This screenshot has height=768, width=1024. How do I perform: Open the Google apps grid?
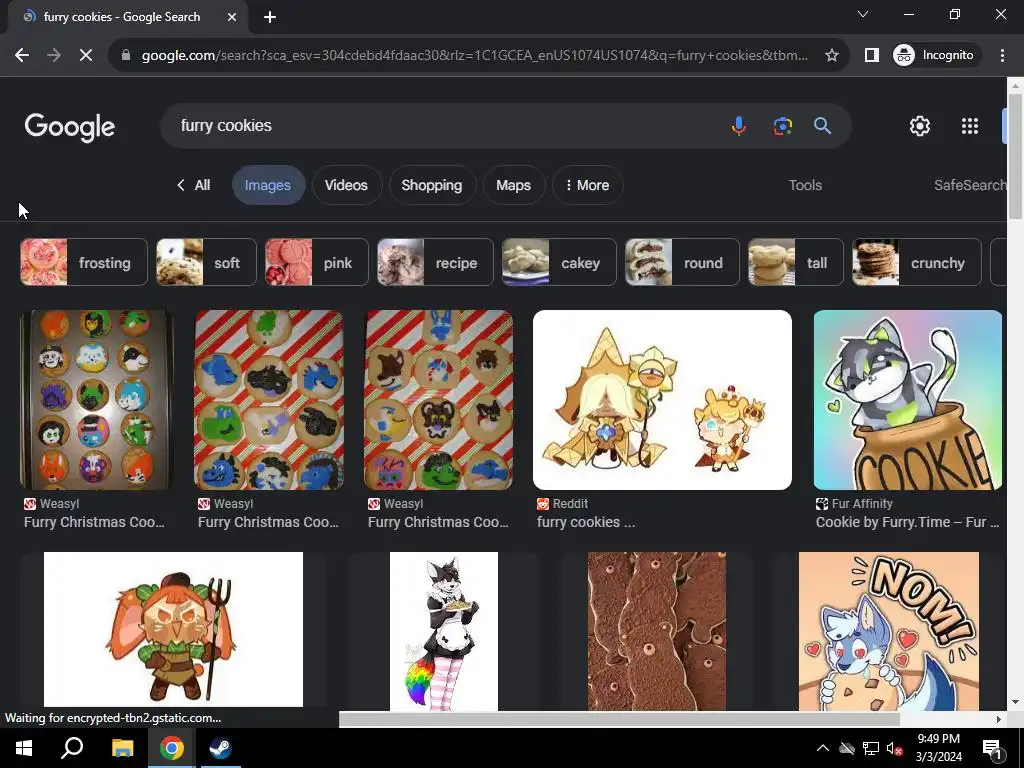(x=970, y=126)
